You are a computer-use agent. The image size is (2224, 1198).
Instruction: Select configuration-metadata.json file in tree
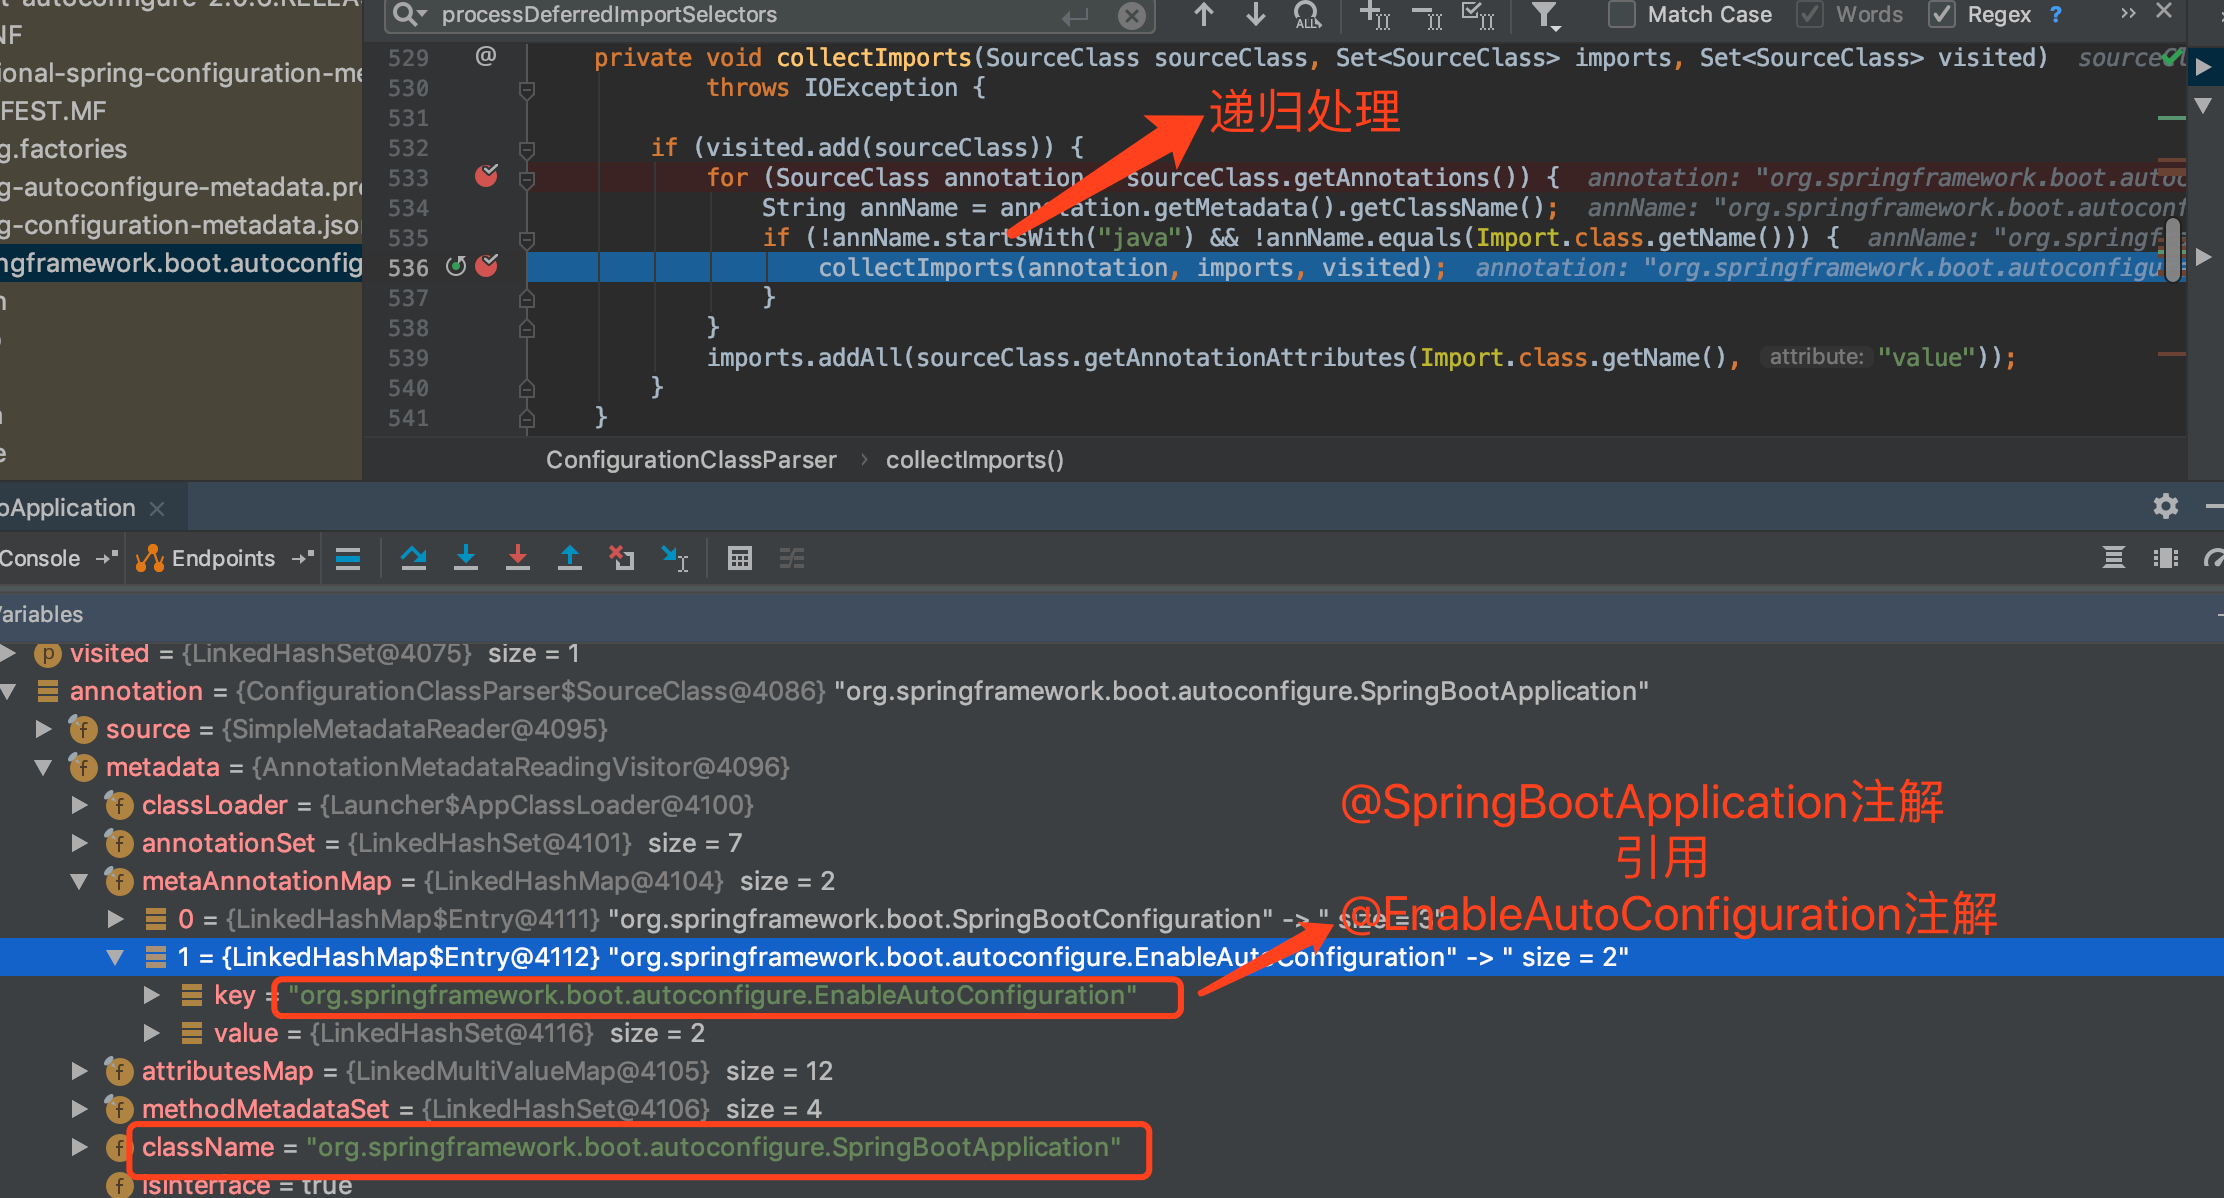click(x=181, y=225)
